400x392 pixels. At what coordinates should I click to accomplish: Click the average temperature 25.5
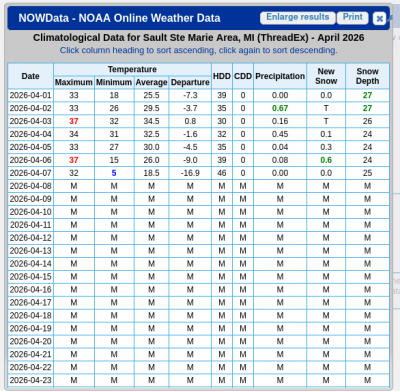[x=151, y=95]
